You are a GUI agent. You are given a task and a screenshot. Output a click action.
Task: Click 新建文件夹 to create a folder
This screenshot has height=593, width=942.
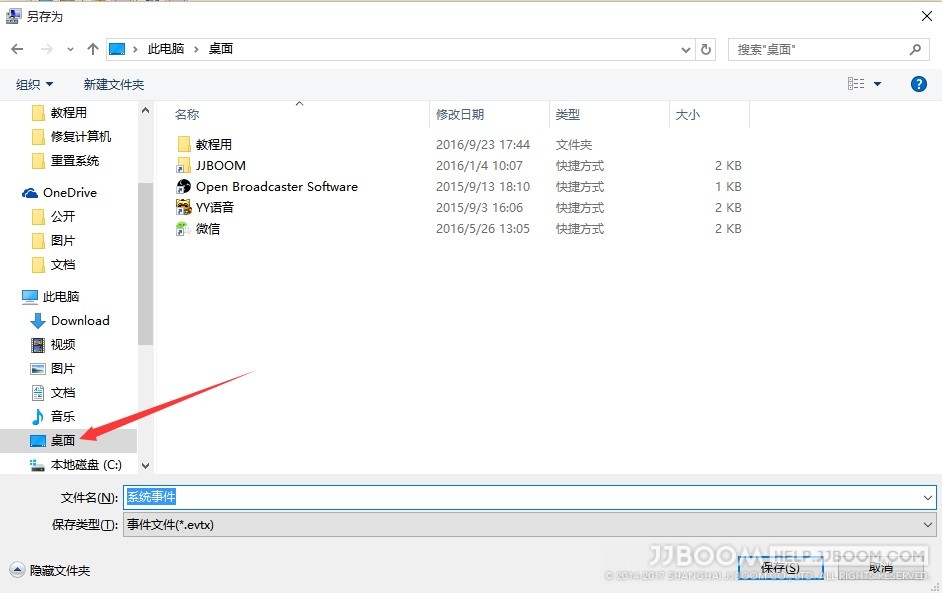coord(114,85)
